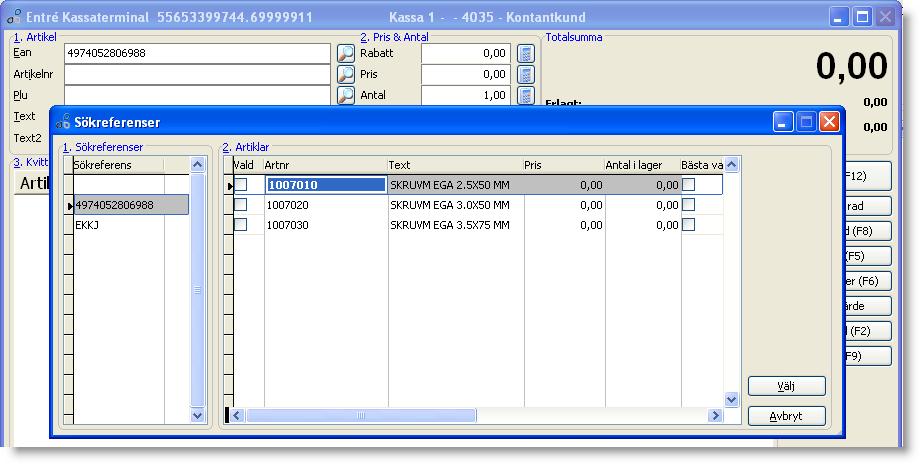Open search beside the Artikelnr field

[346, 74]
